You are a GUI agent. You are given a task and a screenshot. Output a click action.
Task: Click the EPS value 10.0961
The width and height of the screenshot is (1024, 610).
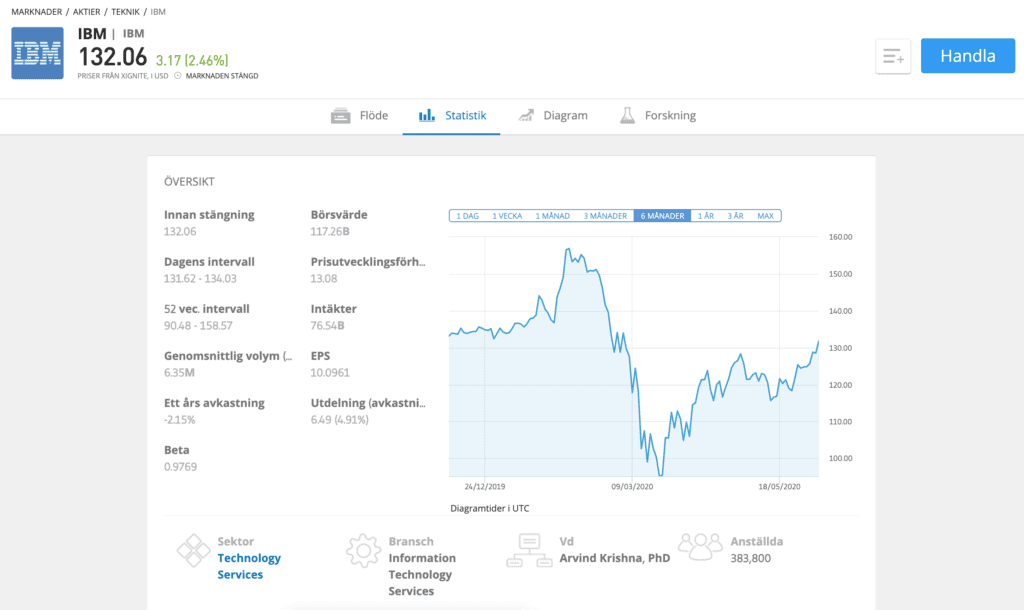click(x=330, y=372)
